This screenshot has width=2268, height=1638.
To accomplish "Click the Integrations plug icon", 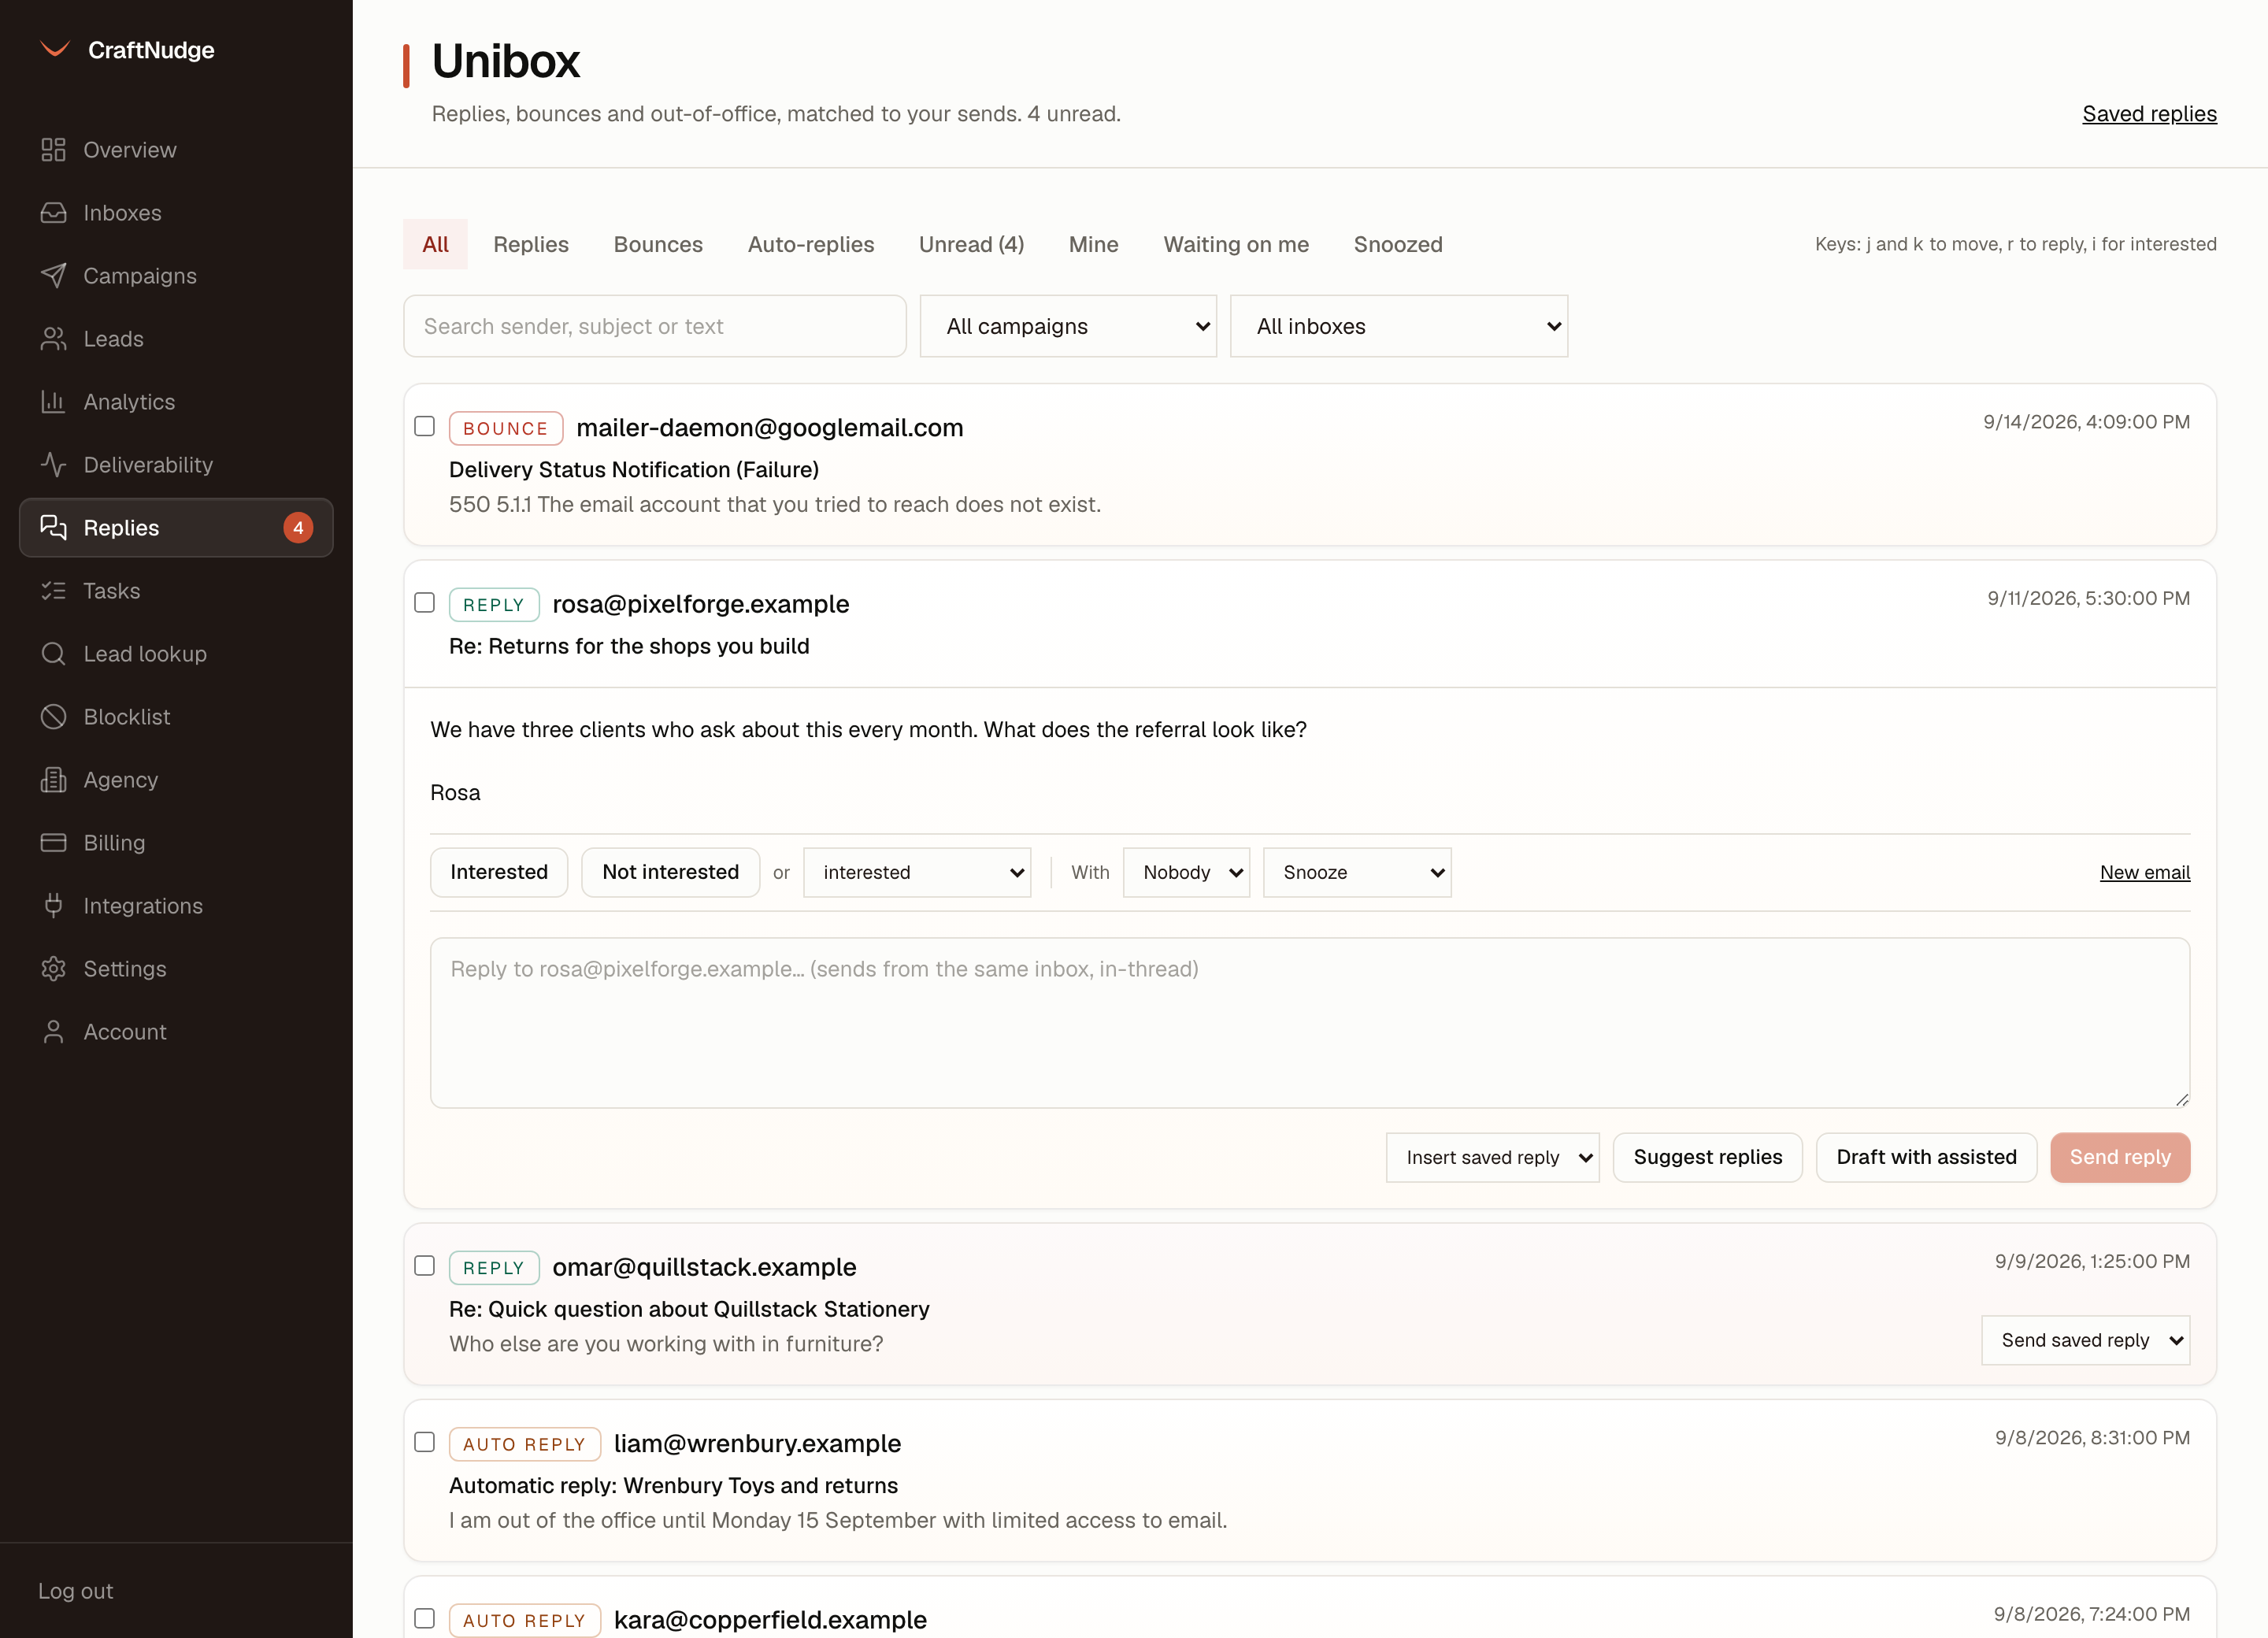I will (53, 906).
